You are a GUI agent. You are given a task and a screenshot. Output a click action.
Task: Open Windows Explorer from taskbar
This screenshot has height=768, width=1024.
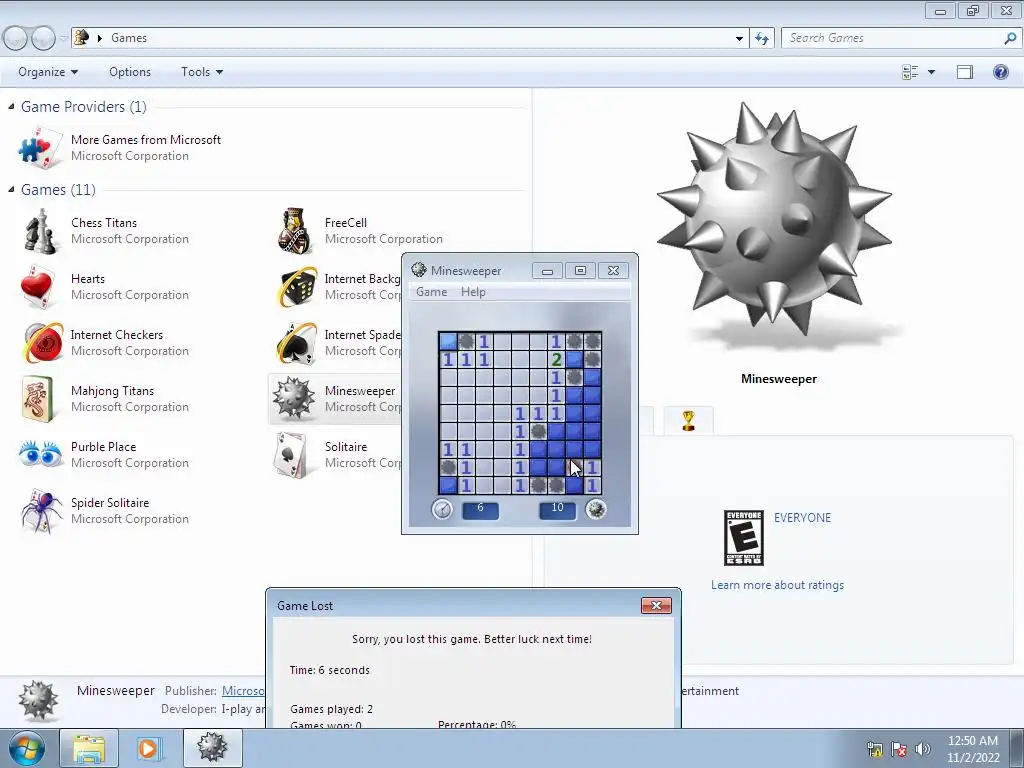[x=89, y=748]
